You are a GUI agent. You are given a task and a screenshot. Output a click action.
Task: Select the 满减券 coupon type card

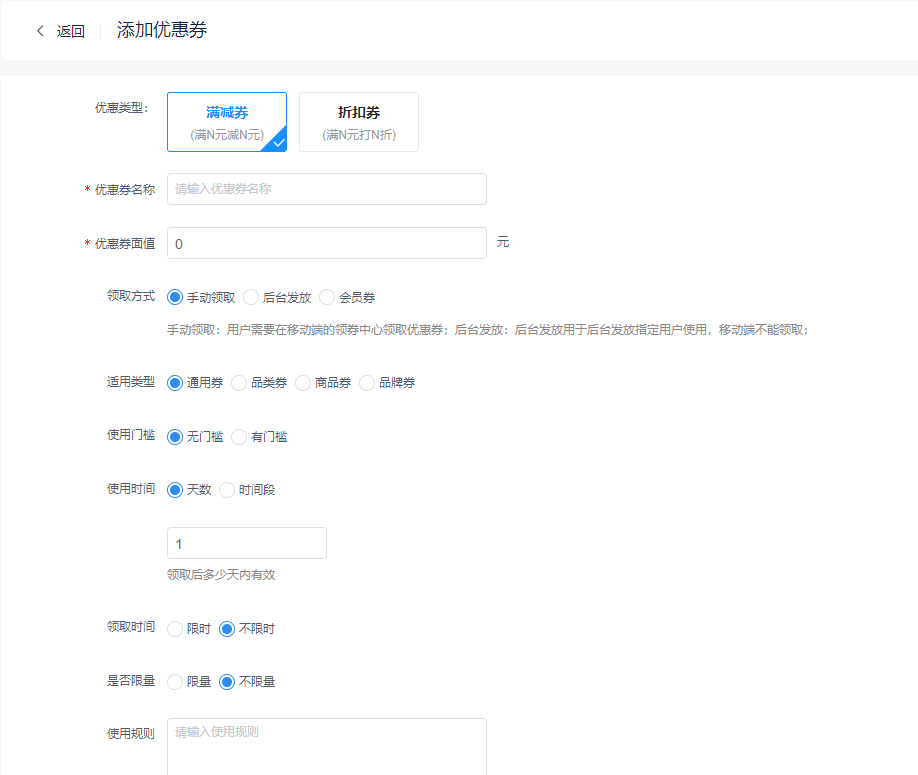[x=227, y=122]
